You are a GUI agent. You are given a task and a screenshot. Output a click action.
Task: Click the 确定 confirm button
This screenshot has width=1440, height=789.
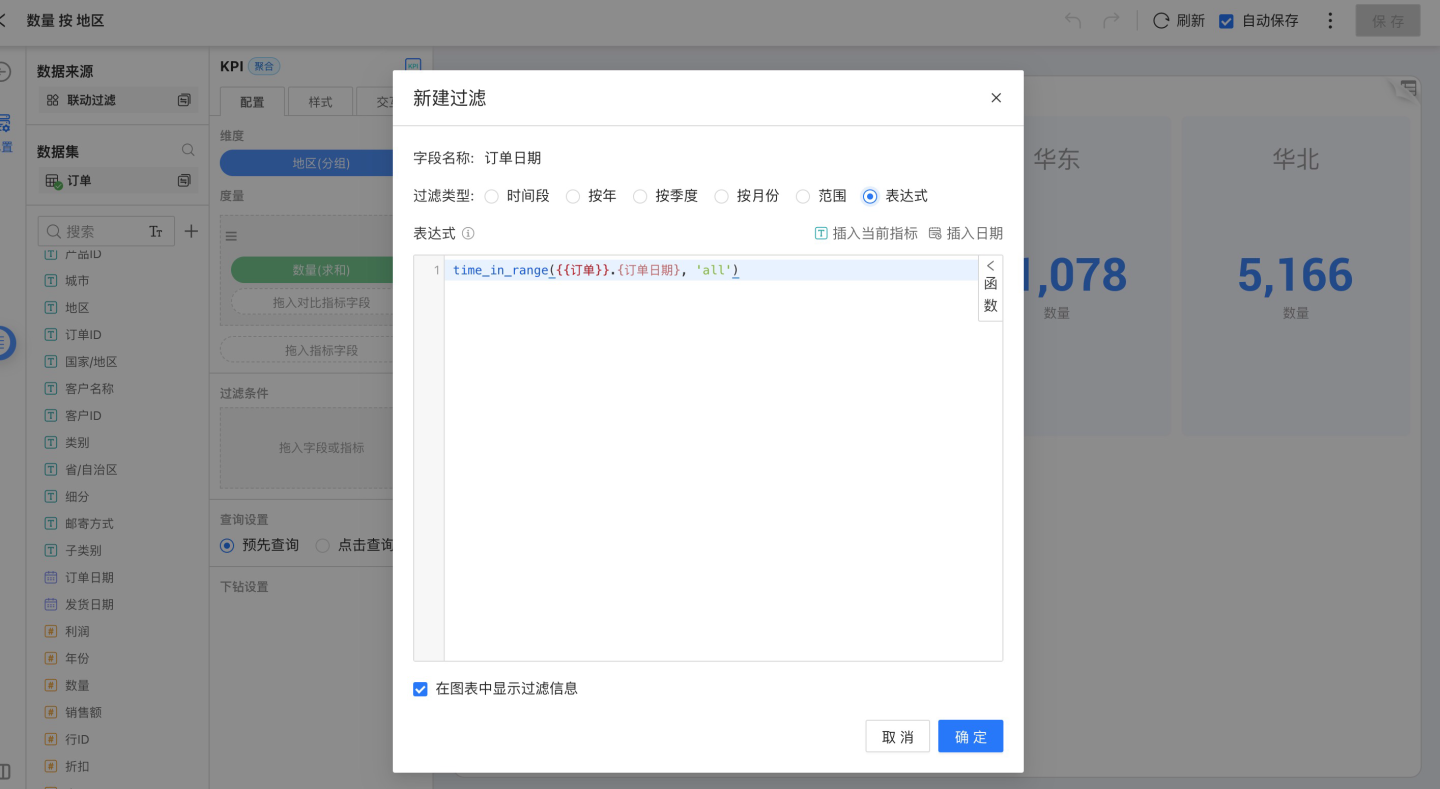970,737
